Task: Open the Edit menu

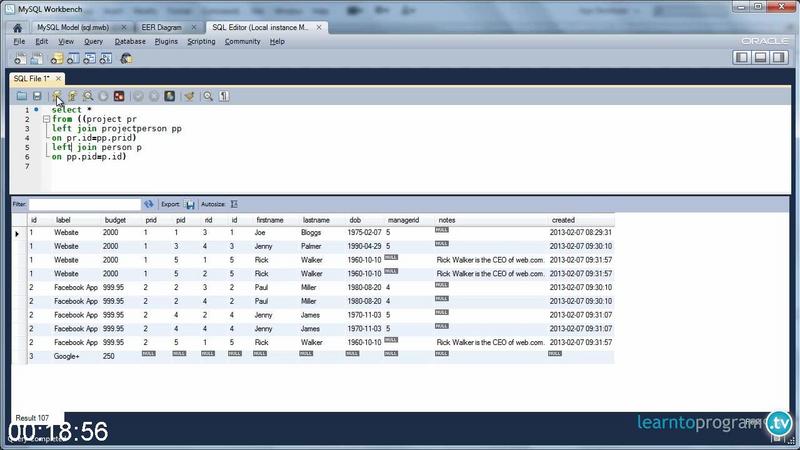Action: coord(41,41)
